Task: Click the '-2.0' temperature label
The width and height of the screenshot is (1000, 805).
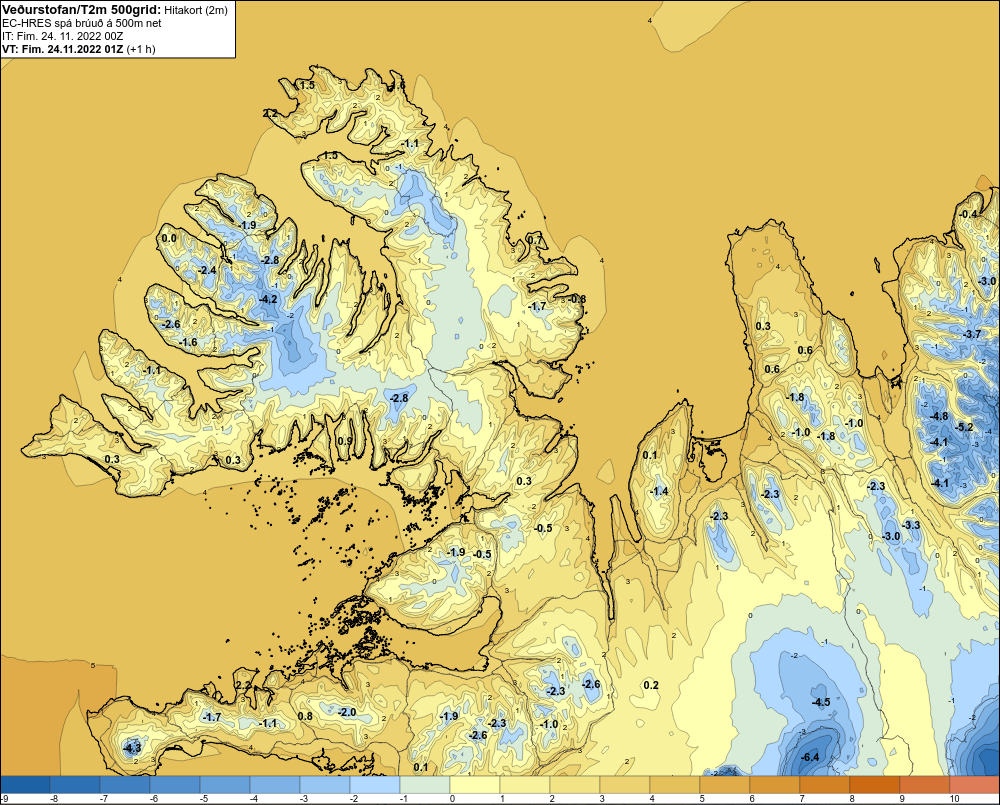Action: pos(347,712)
